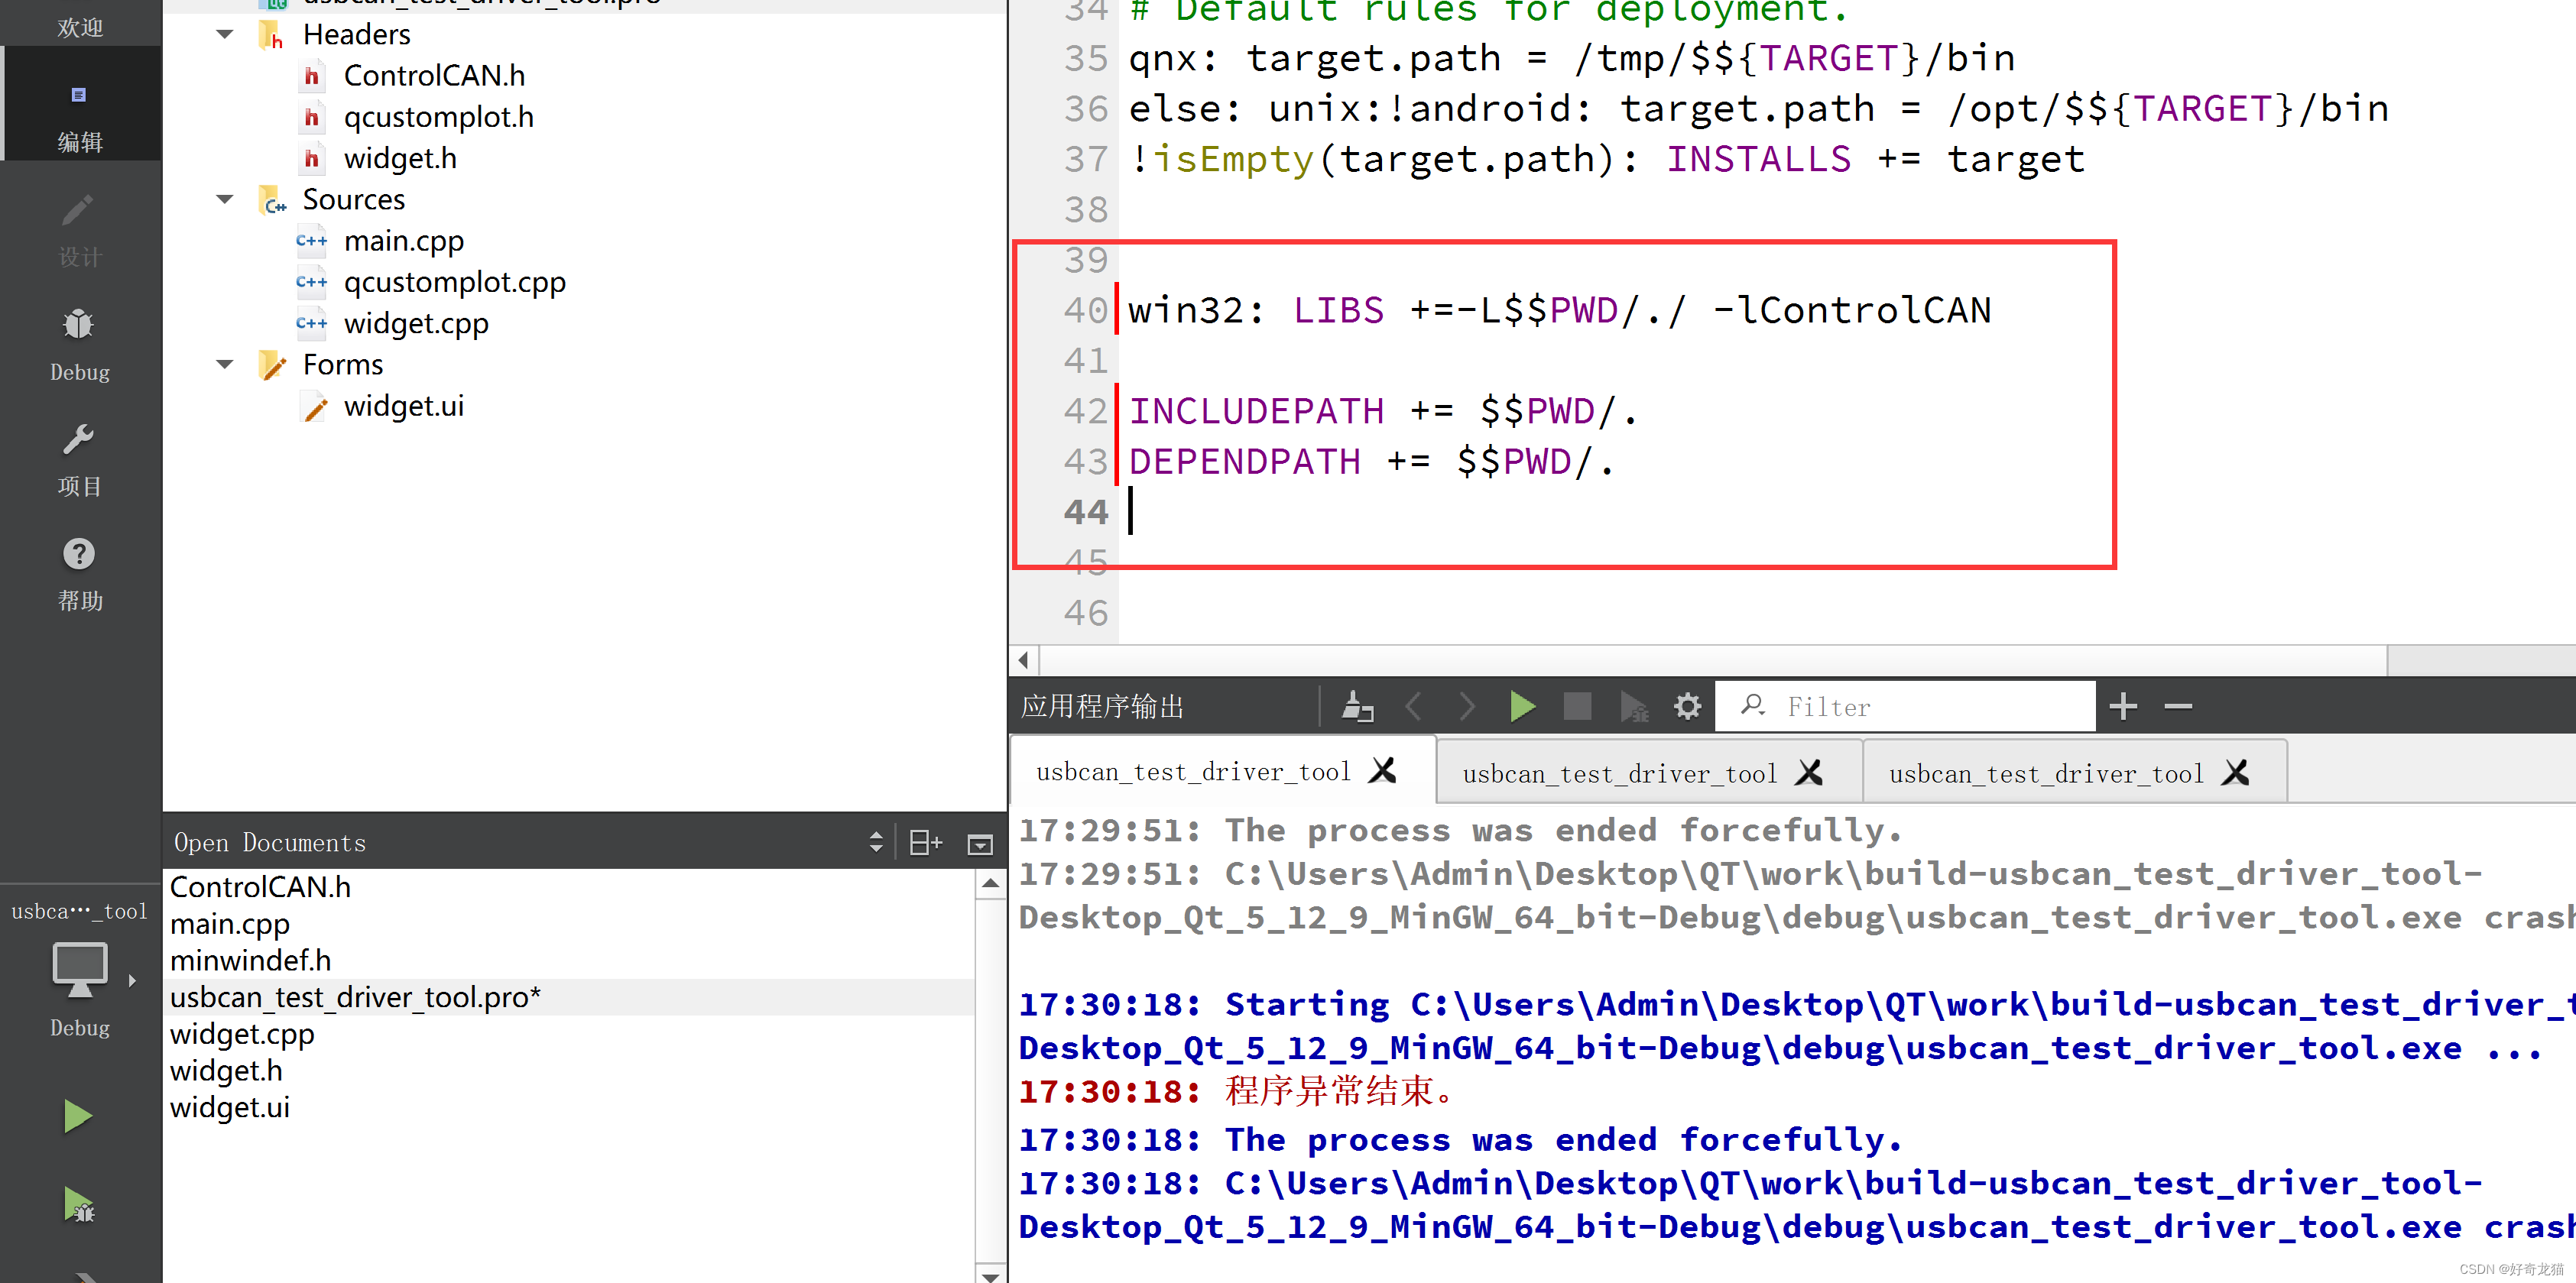
Task: Collapse the Forms folder in project tree
Action: click(x=225, y=365)
